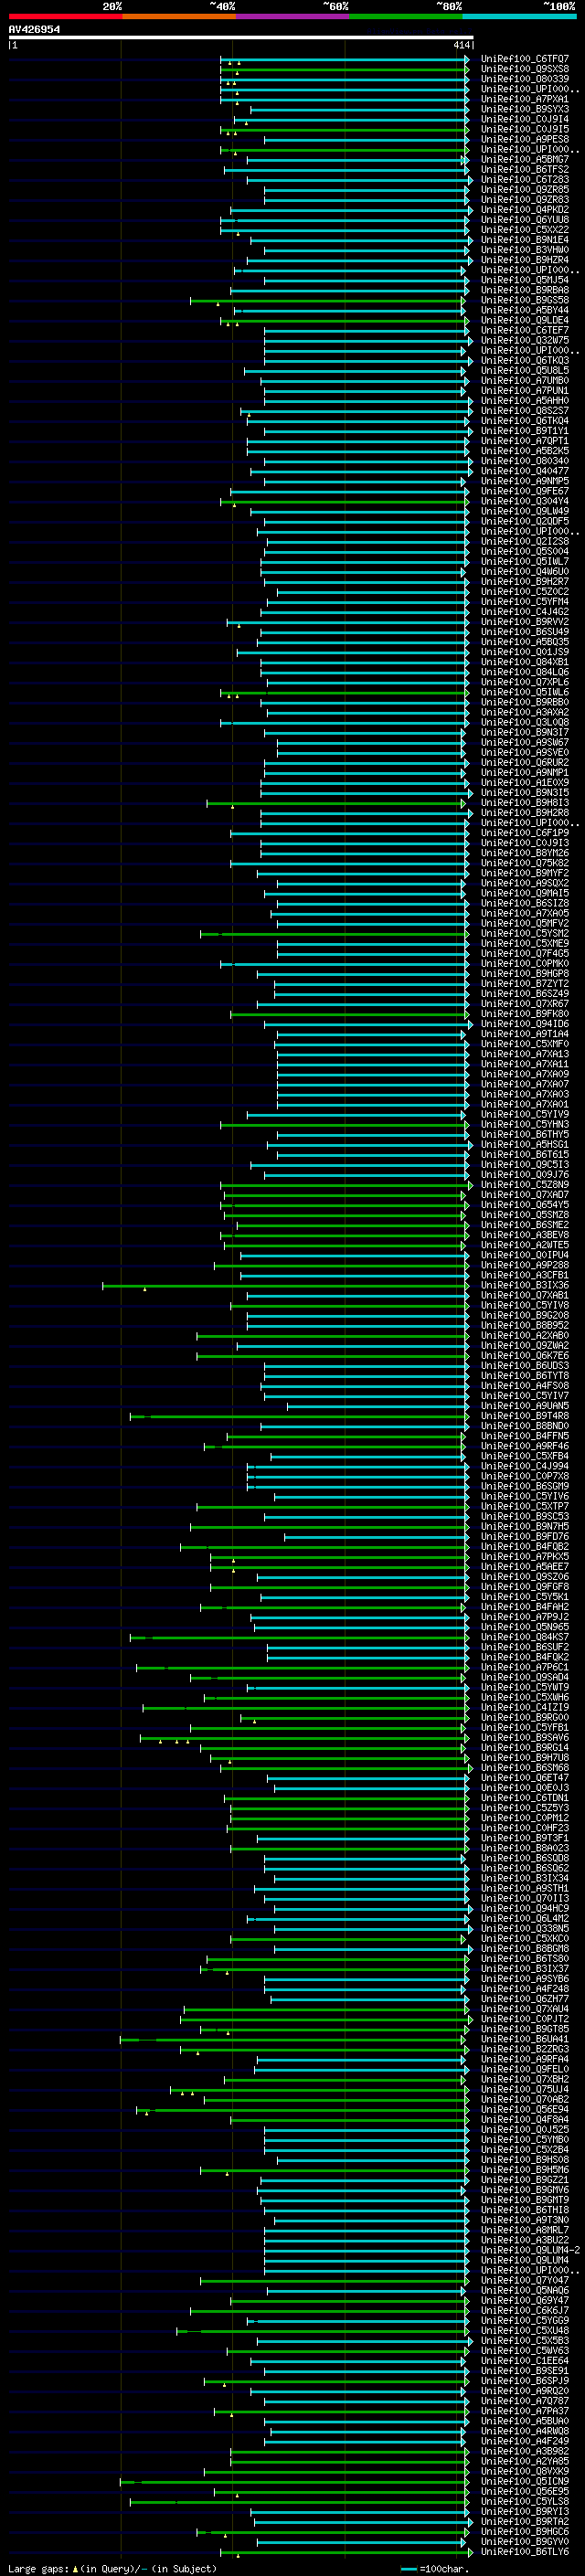
Task: Open hit UniRef100_A5BY44
Action: [524, 310]
